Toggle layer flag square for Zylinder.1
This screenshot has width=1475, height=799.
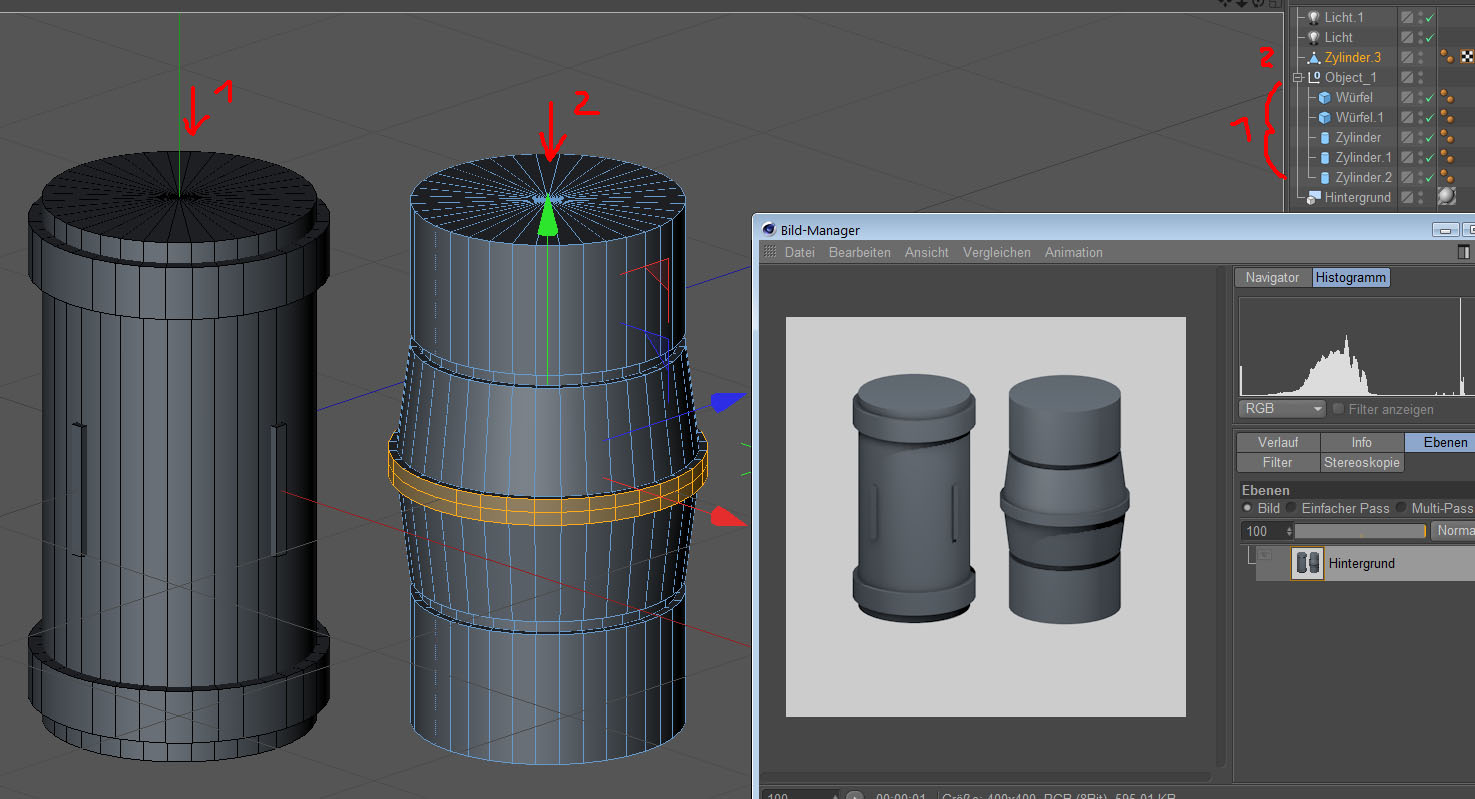pos(1407,158)
